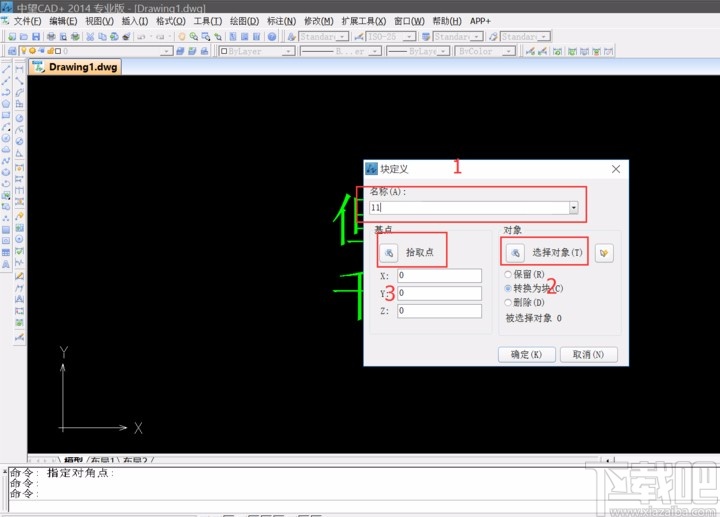720x517 pixels.
Task: Open the 插入(I) Insert menu
Action: click(x=135, y=21)
